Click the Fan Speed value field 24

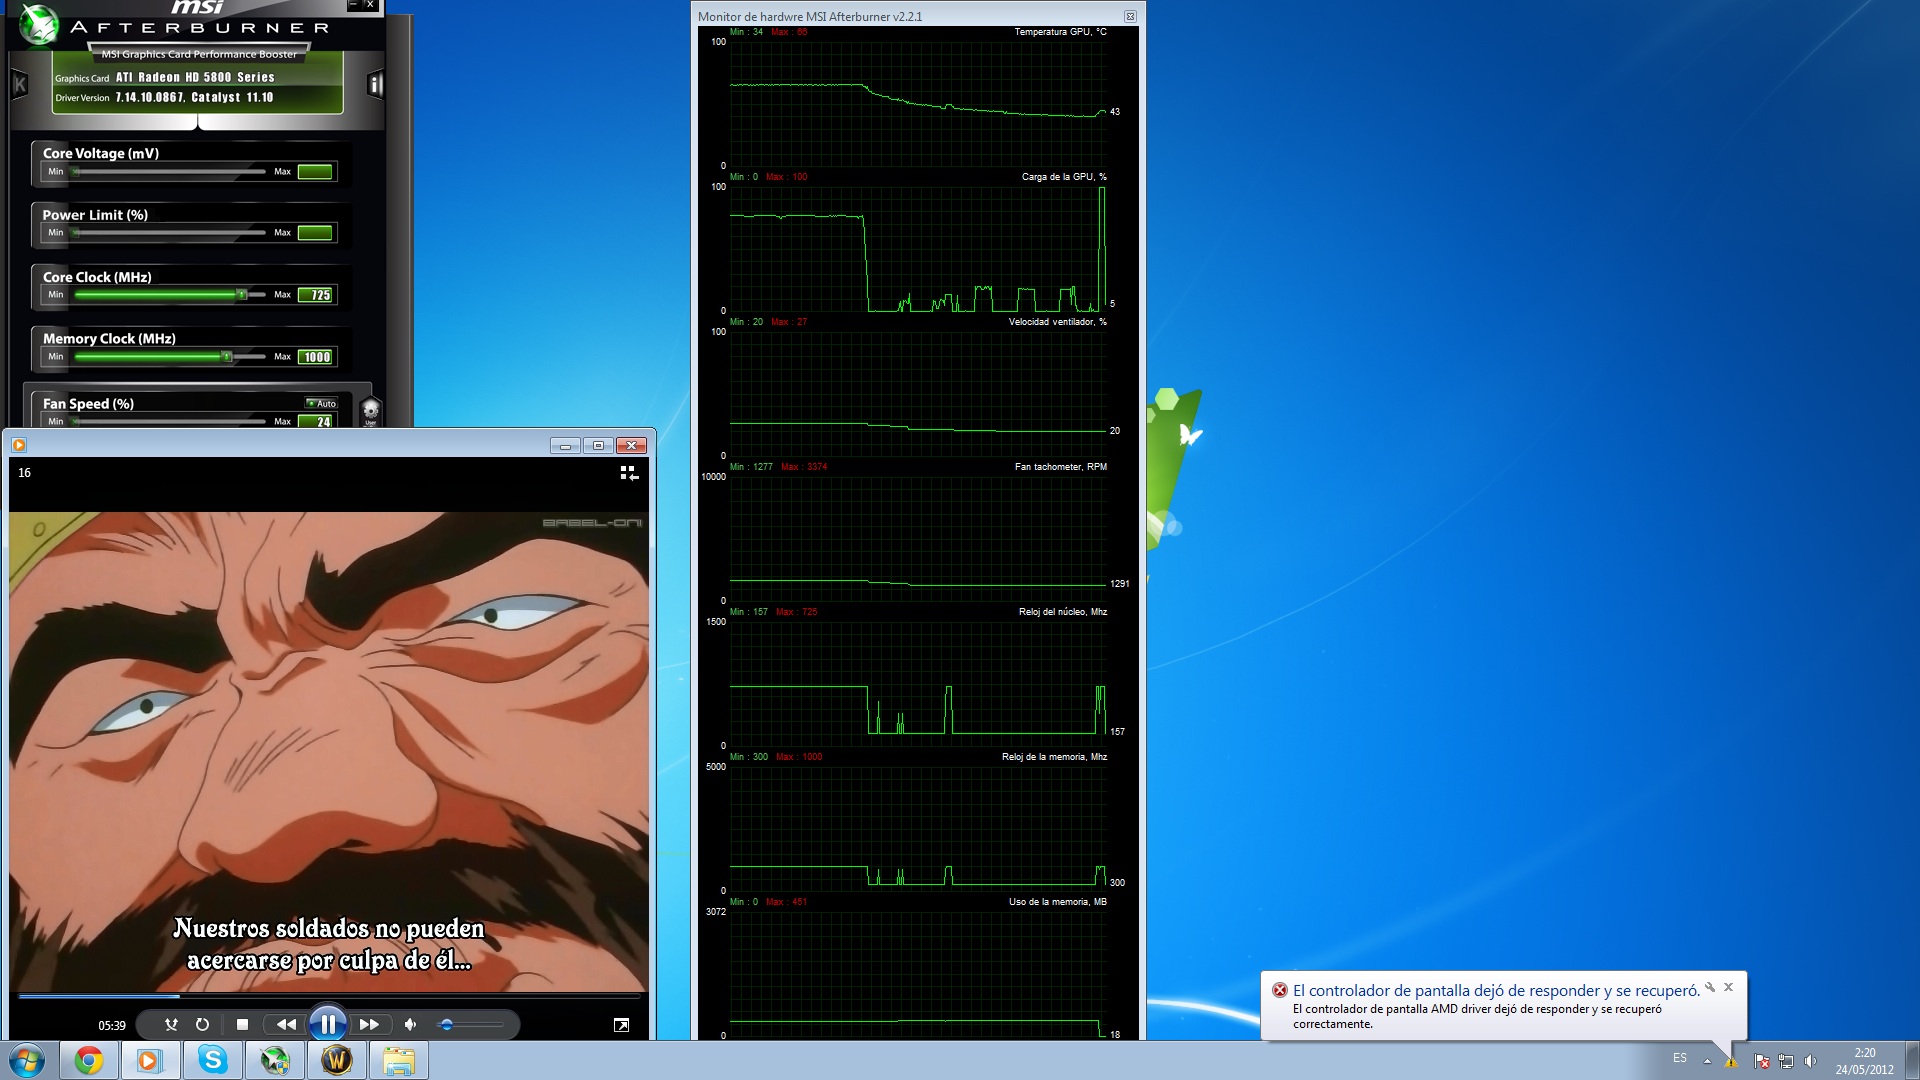tap(317, 421)
